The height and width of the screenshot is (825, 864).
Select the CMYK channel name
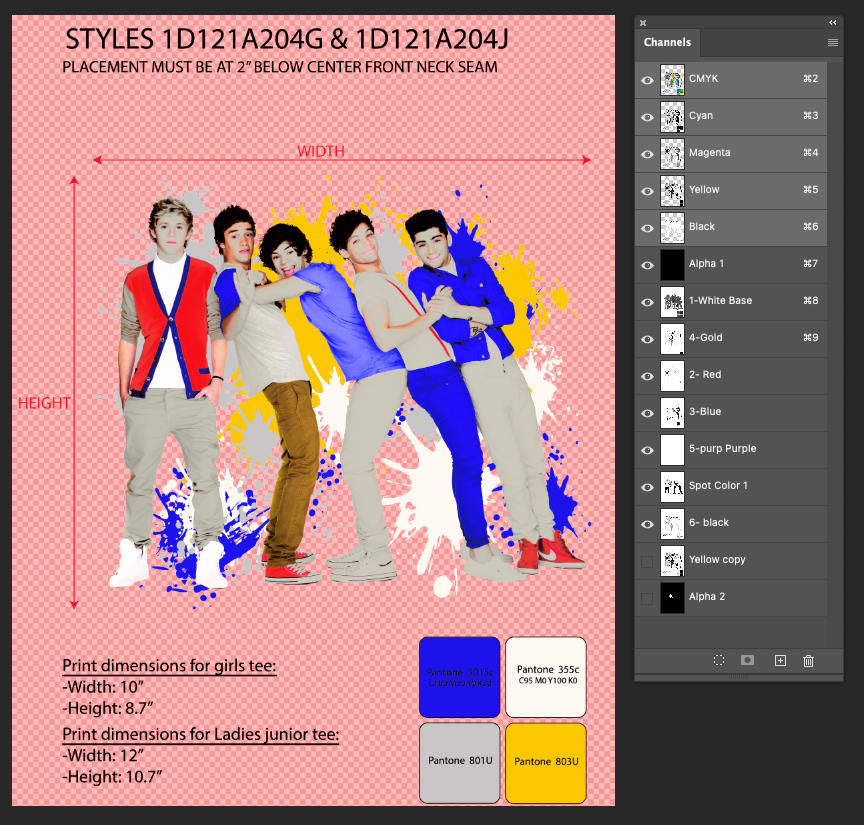coord(704,78)
